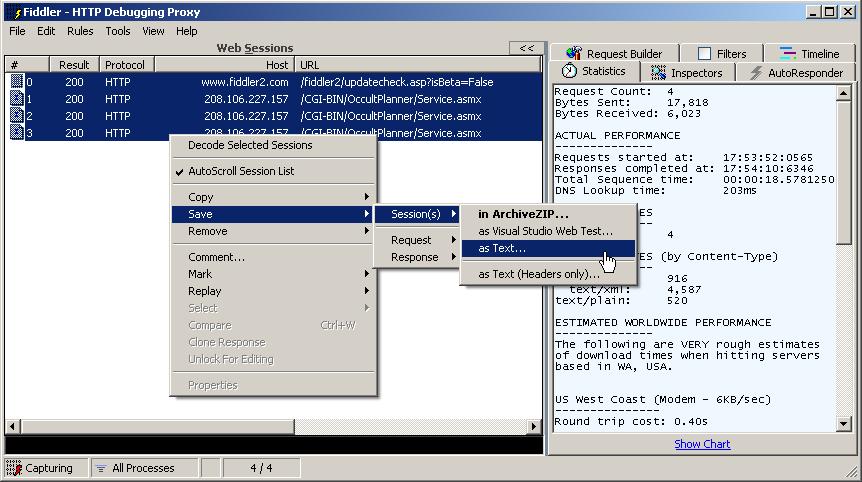Sort by the Result column header
The image size is (862, 482).
[74, 65]
